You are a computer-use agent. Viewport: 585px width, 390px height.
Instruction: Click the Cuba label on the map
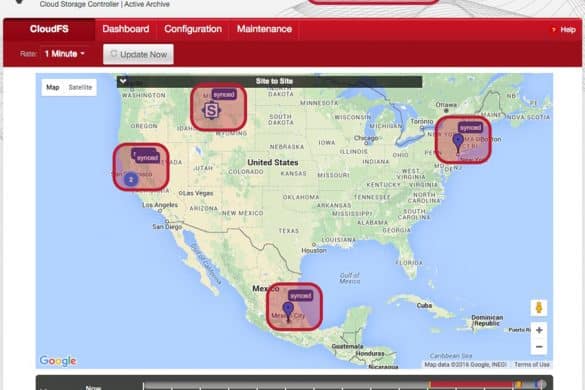[x=424, y=305]
